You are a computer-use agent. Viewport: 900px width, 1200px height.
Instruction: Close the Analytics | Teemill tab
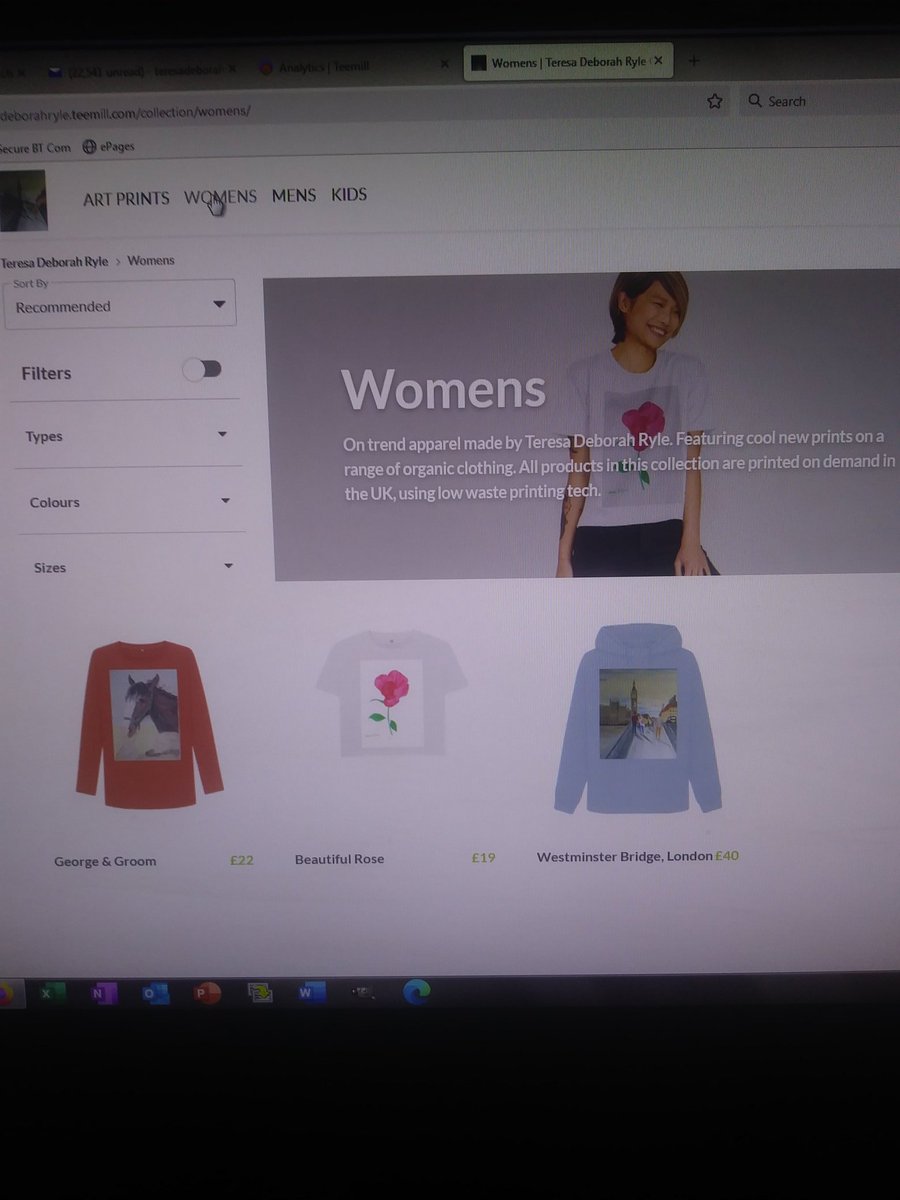pos(445,65)
